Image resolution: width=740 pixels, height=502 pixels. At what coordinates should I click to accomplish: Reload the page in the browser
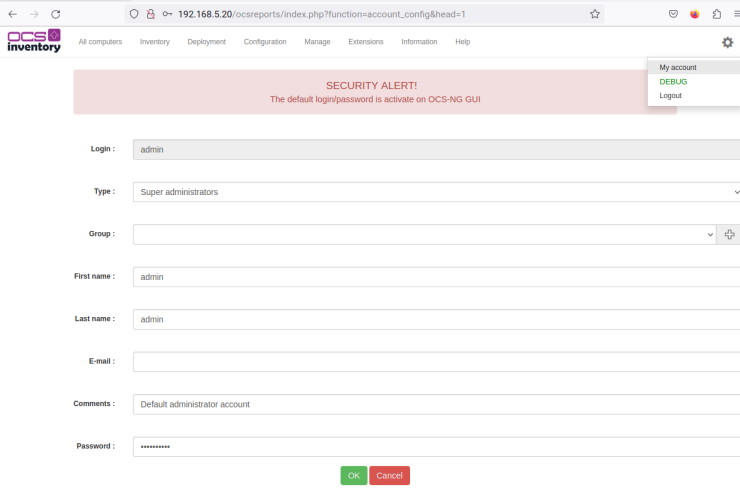coord(55,14)
